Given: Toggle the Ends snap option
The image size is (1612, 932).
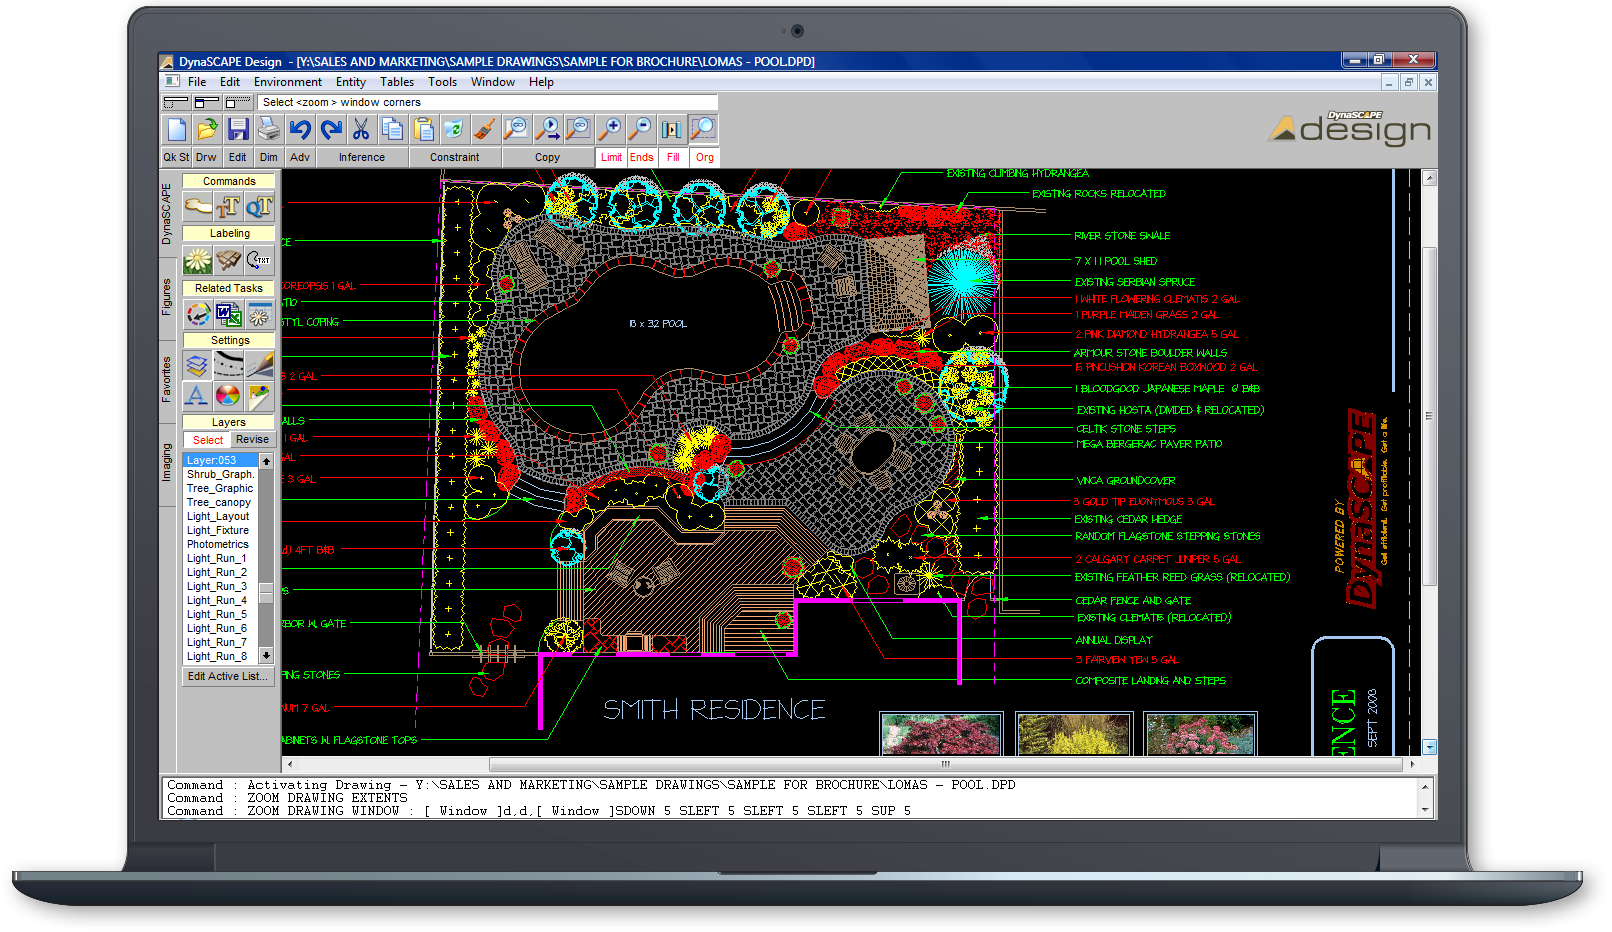Looking at the screenshot, I should (x=642, y=157).
